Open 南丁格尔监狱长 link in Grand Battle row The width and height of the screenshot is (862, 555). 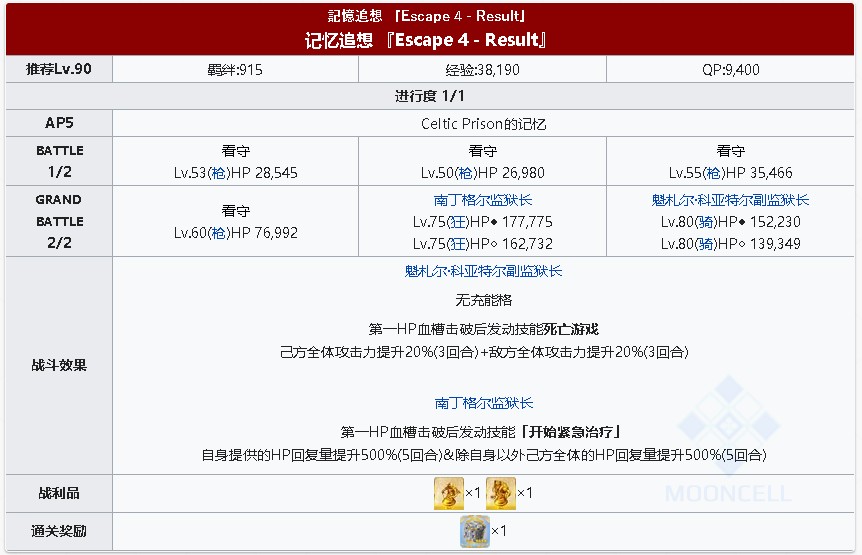click(x=484, y=200)
